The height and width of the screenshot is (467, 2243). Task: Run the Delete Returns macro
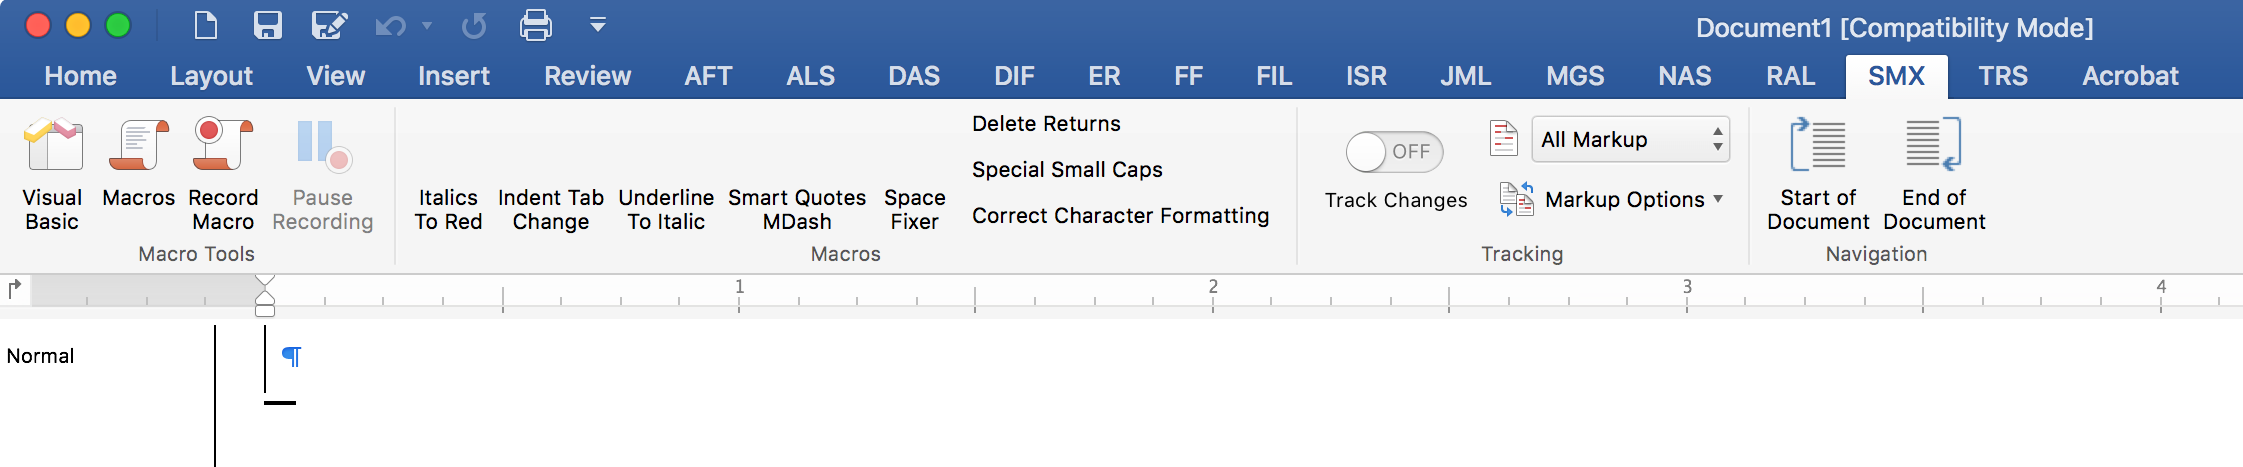1046,124
